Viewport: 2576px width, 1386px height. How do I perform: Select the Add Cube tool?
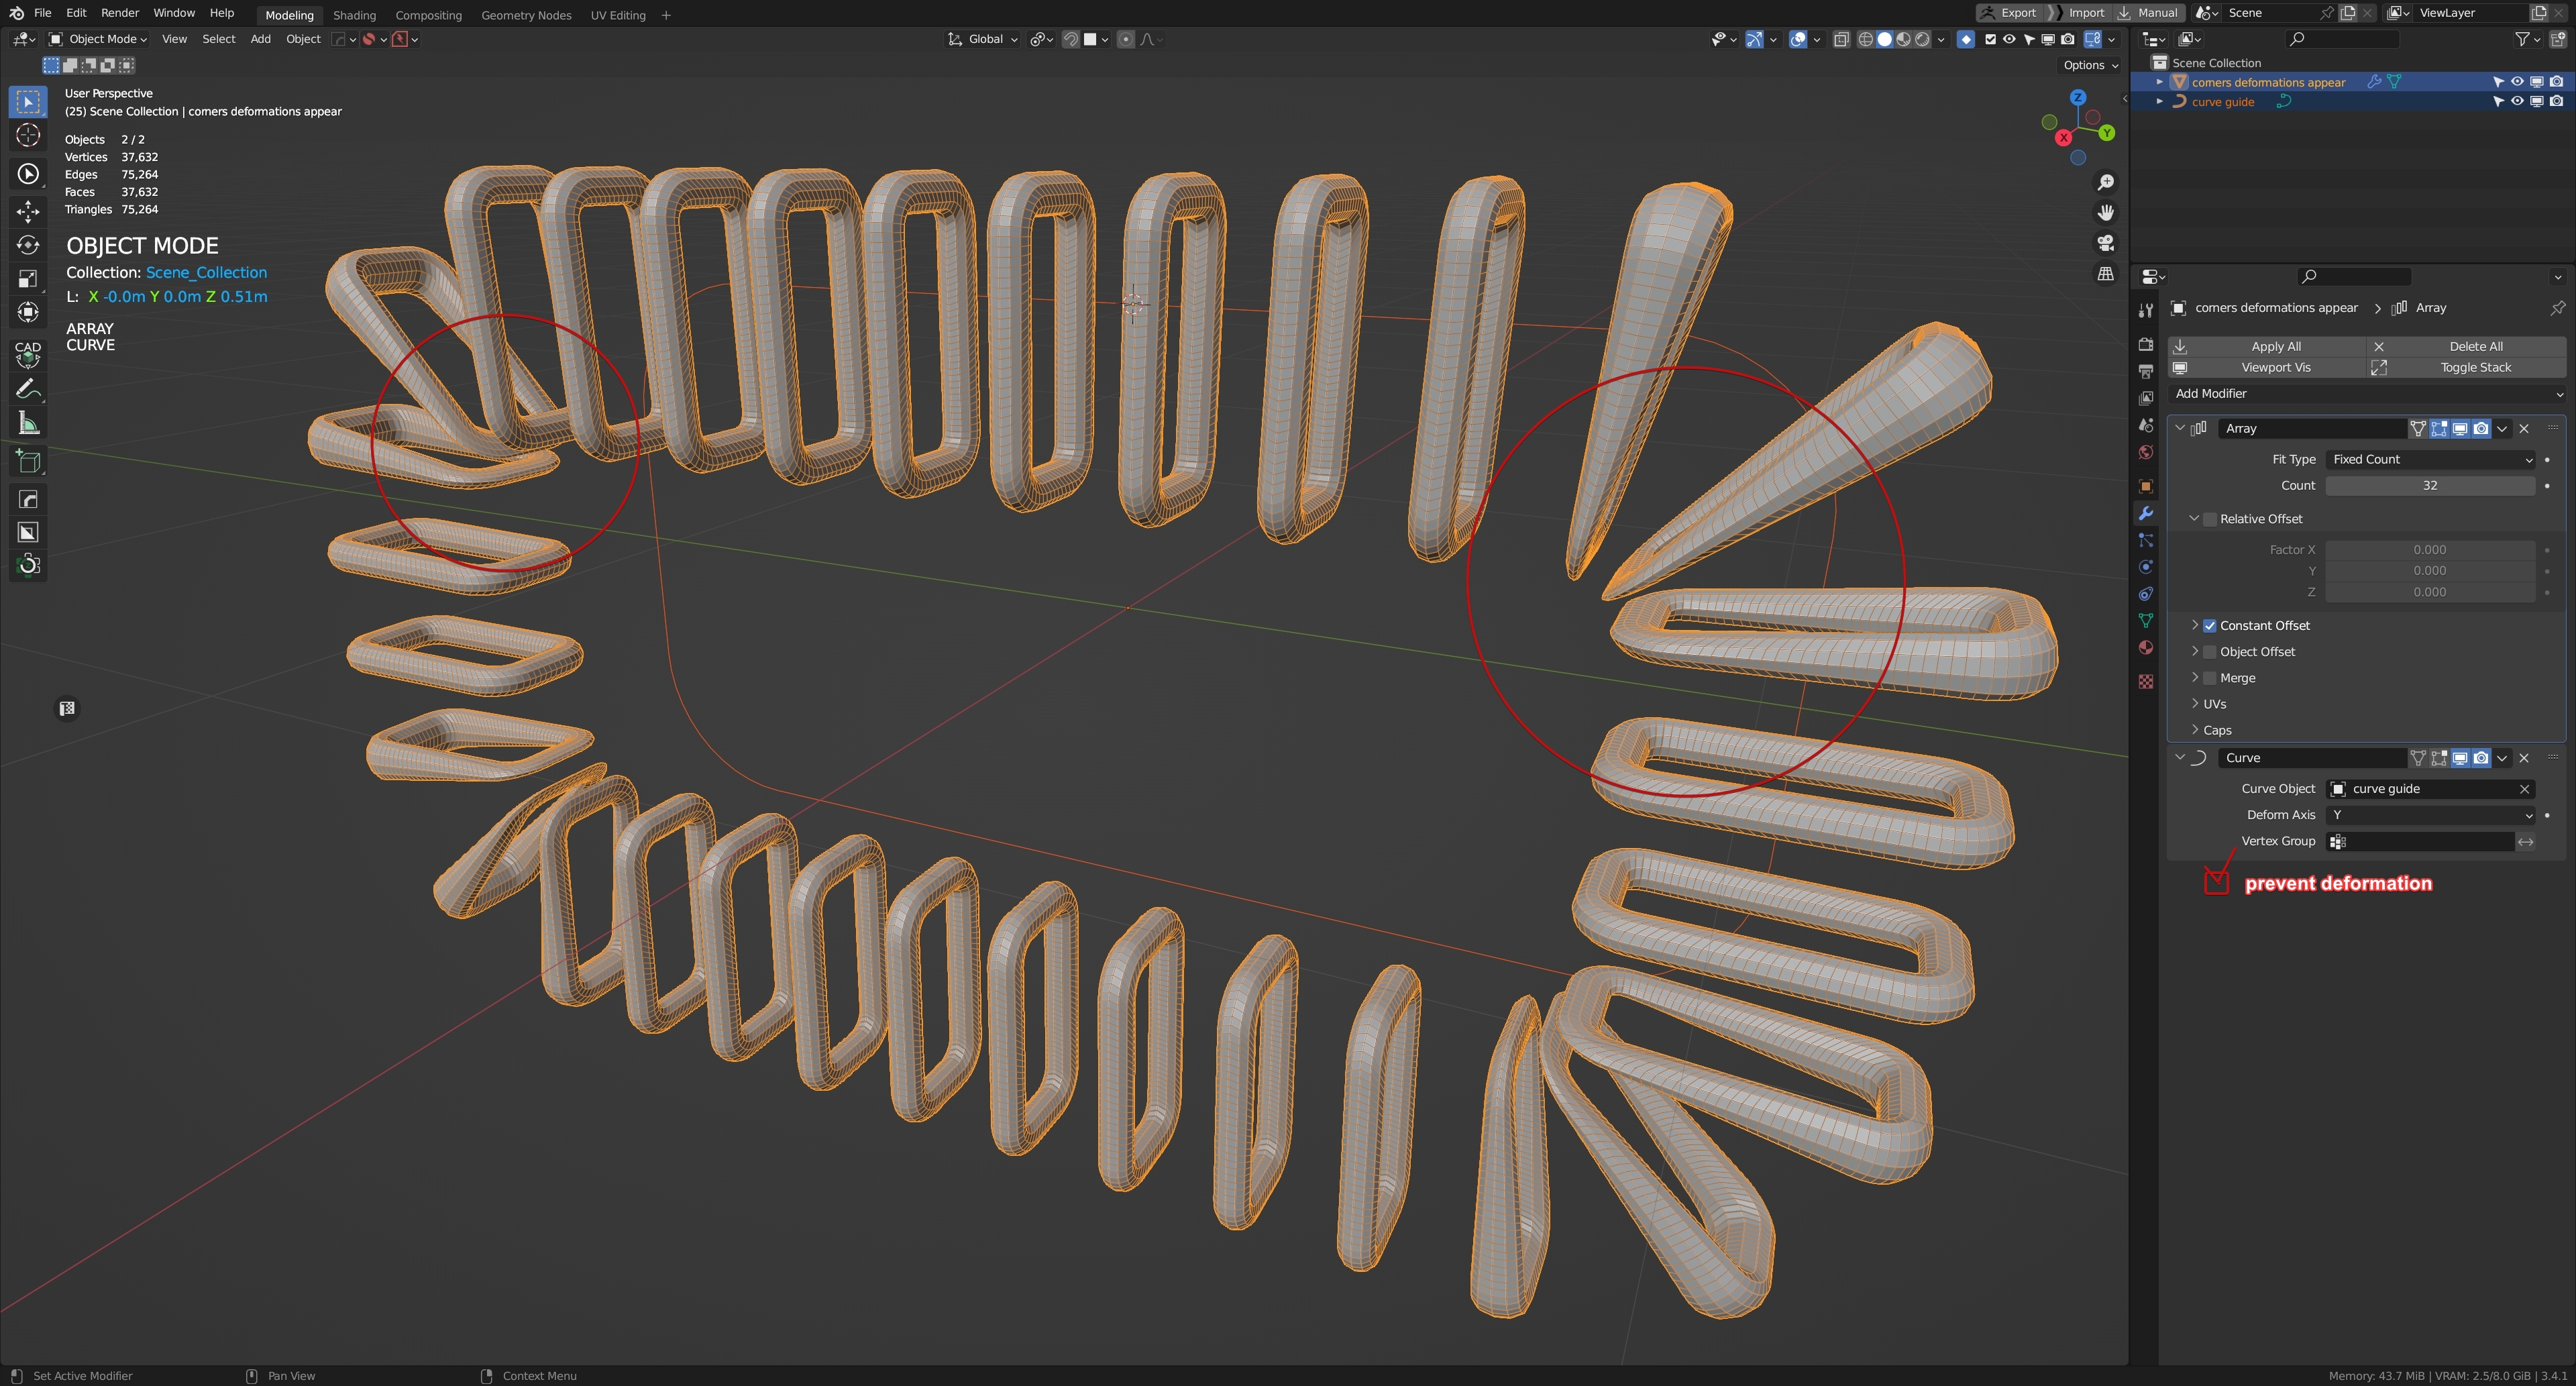[x=28, y=462]
